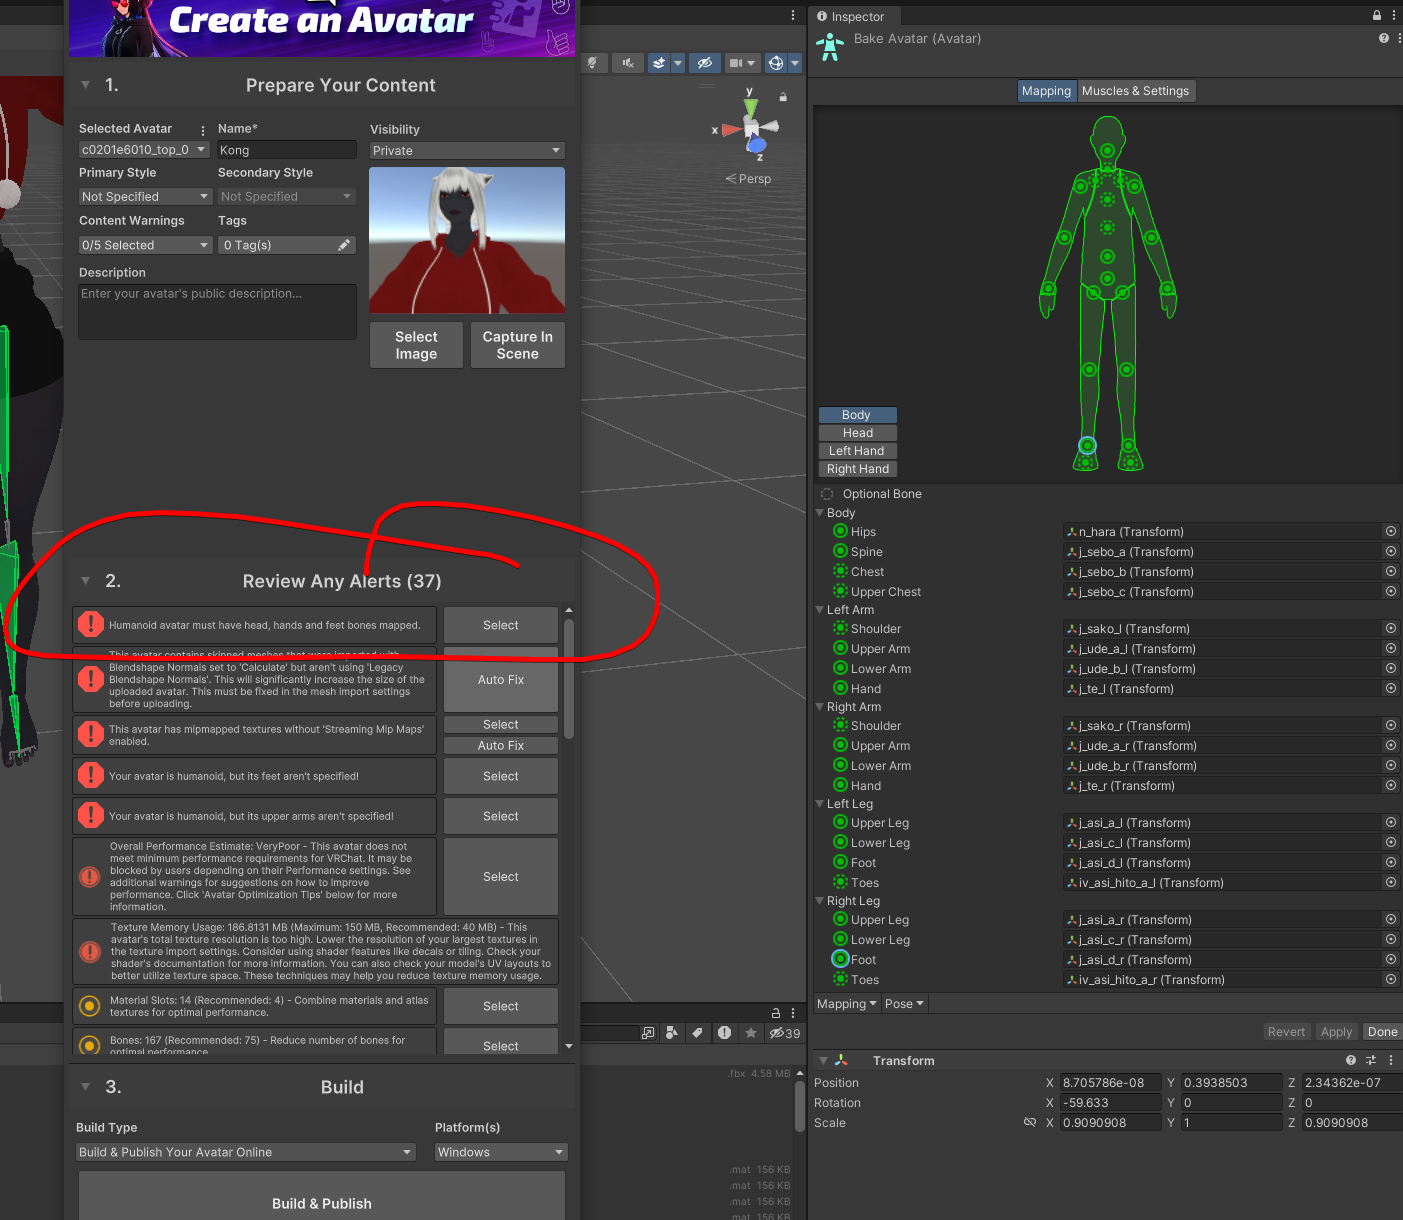
Task: Toggle scene effects layers icon
Action: 659,63
